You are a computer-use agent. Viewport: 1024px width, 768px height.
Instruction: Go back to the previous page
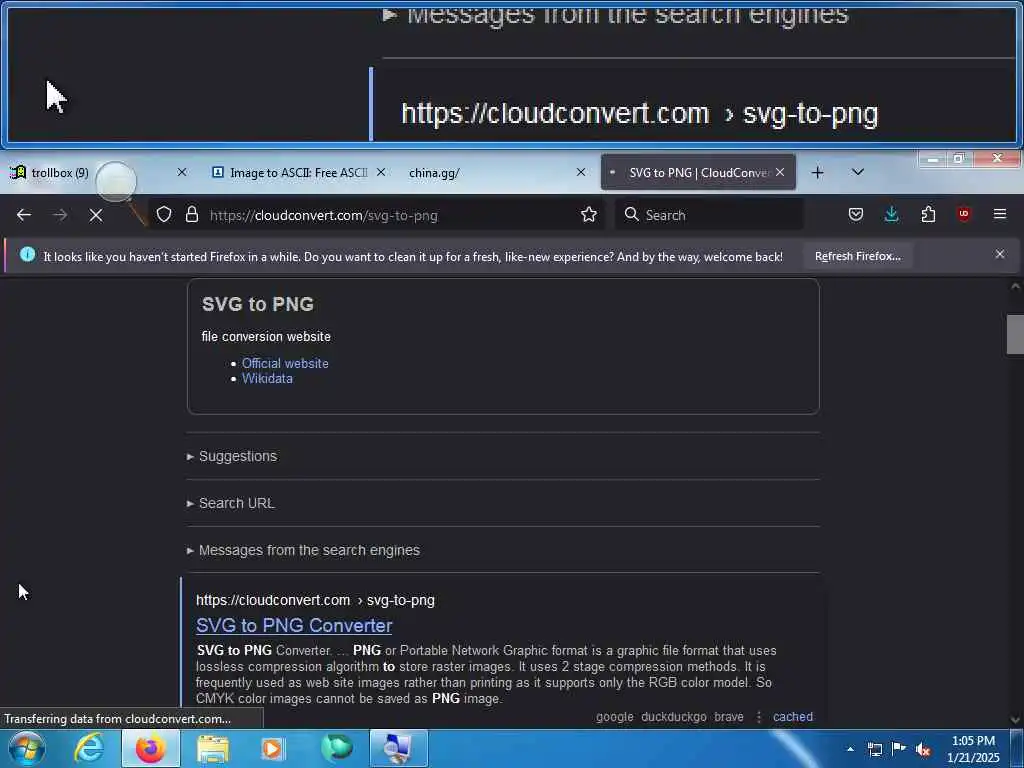coord(24,215)
